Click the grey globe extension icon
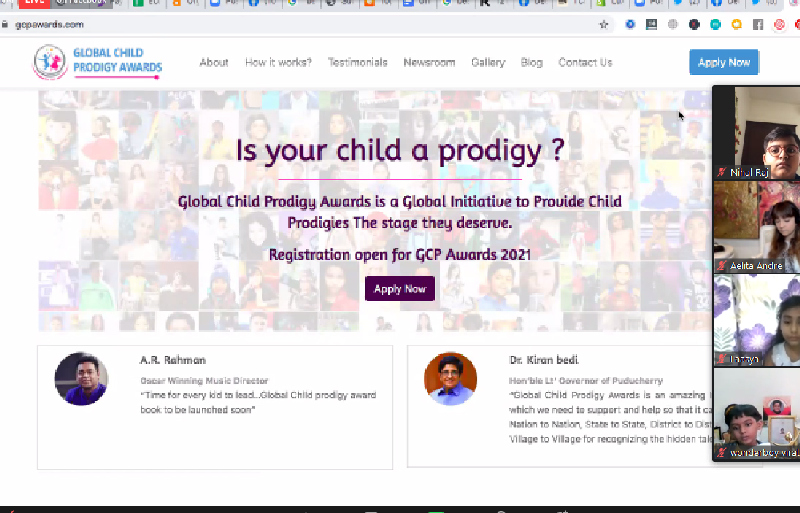 673,25
